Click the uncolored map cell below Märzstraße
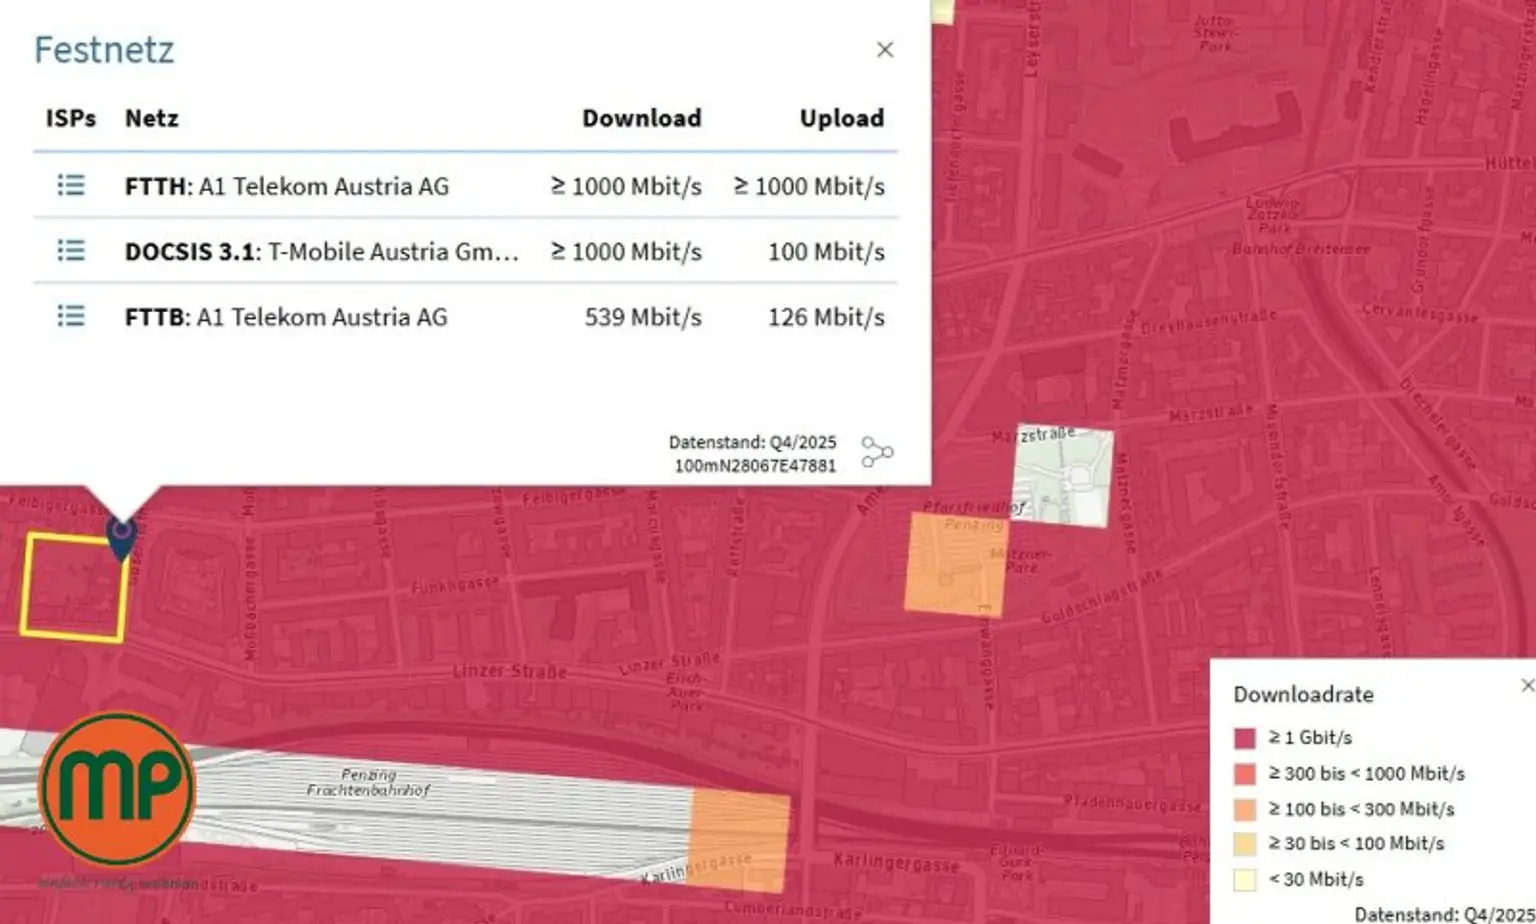 [1063, 476]
